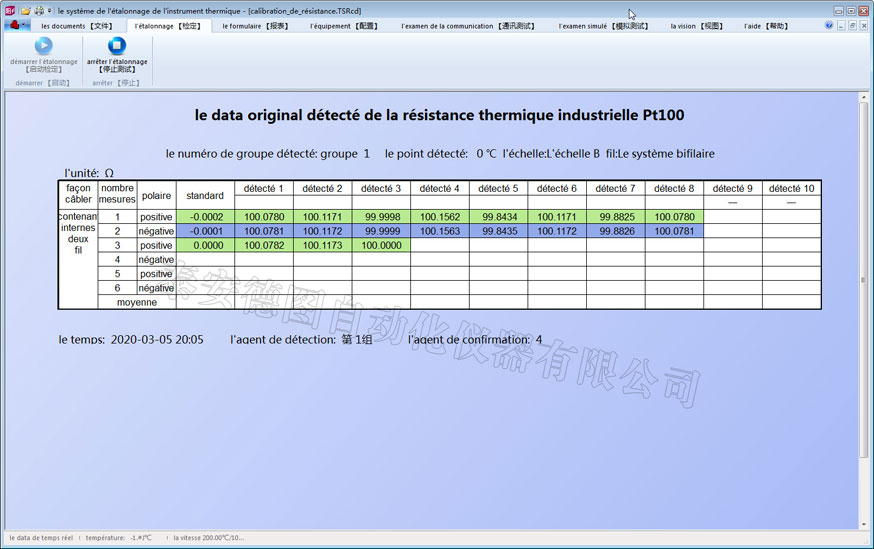Click the standard cell showing -0.0002

[205, 217]
